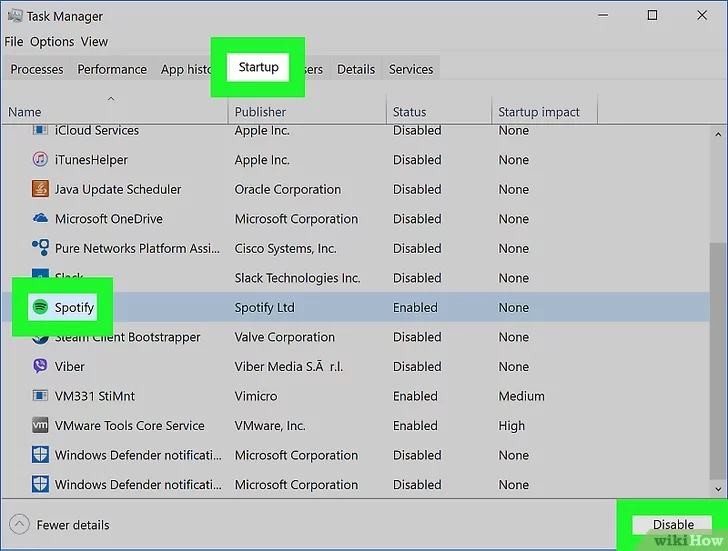Select the Spotify row name
728x551 pixels.
point(74,307)
